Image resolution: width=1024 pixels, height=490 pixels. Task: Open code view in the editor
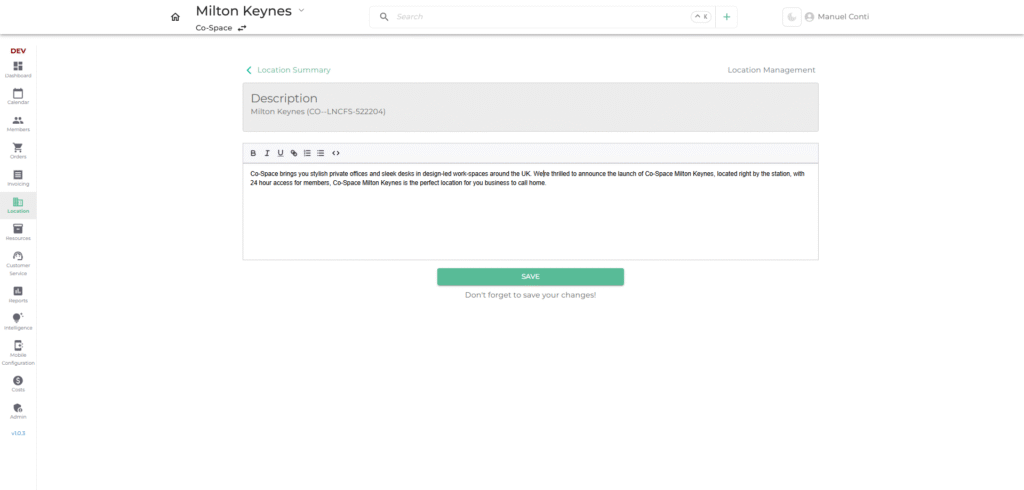pos(336,153)
